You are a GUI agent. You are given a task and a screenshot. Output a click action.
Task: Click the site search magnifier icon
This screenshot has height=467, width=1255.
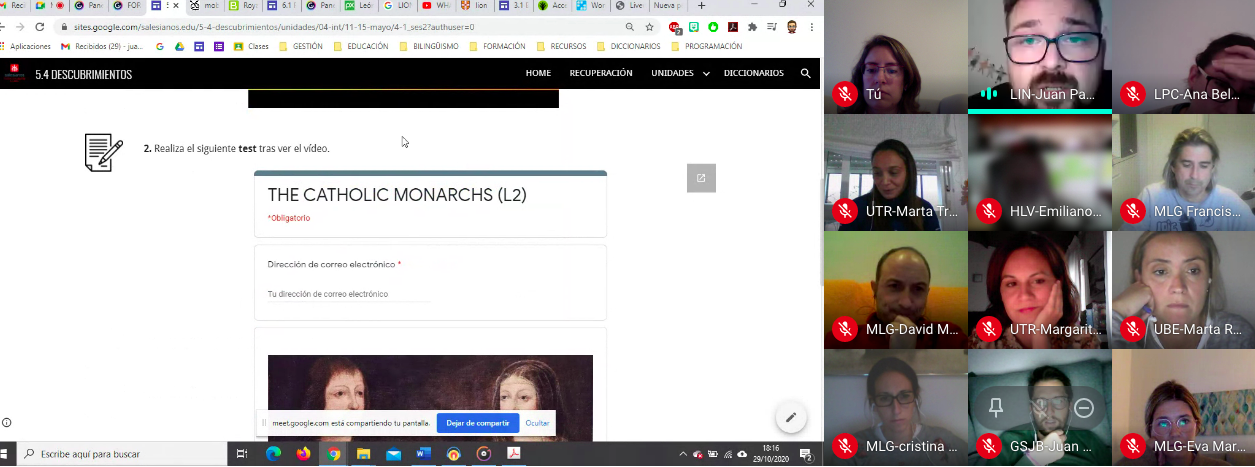pyautogui.click(x=805, y=73)
